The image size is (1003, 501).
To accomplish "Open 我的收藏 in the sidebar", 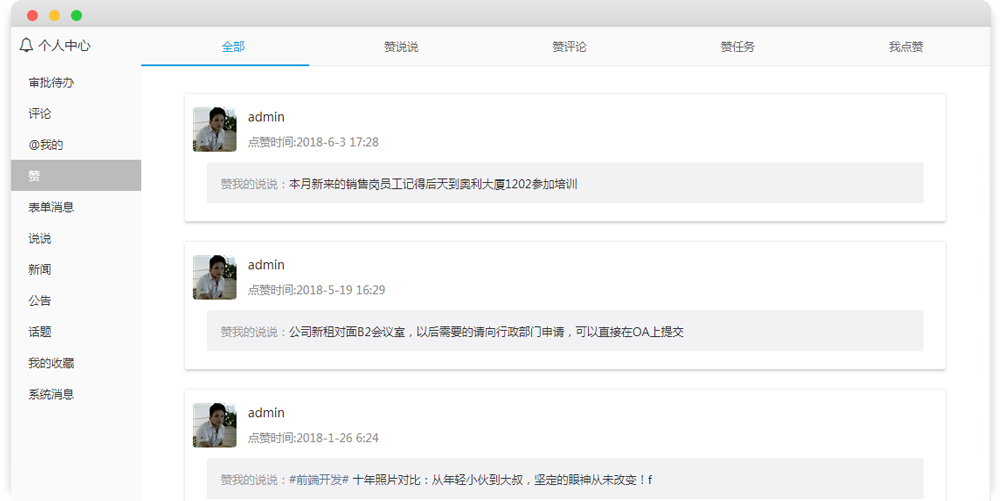I will [x=51, y=363].
